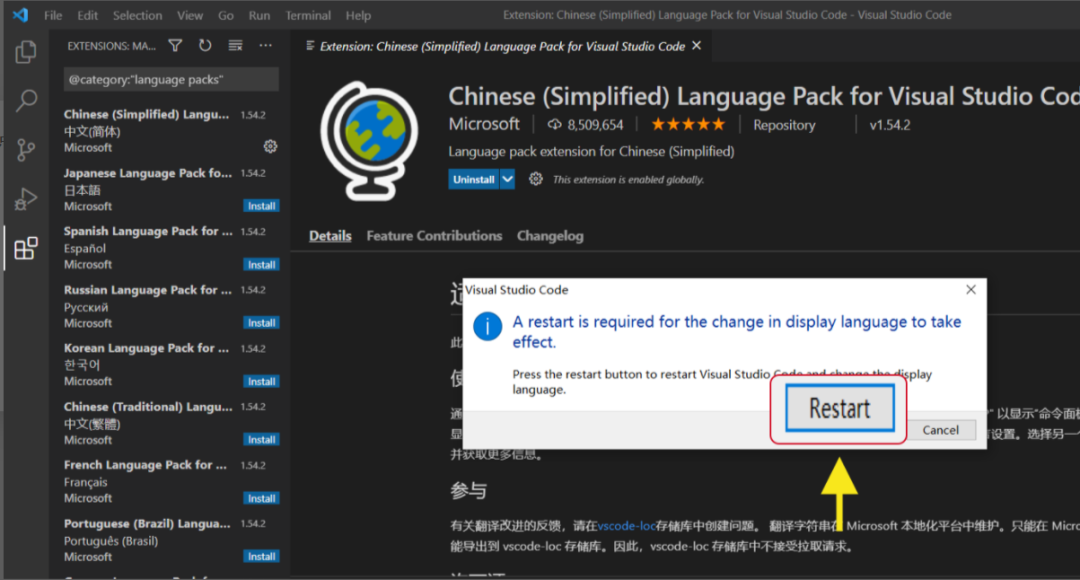Viewport: 1080px width, 580px height.
Task: Click the extension title heading
Action: (764, 96)
